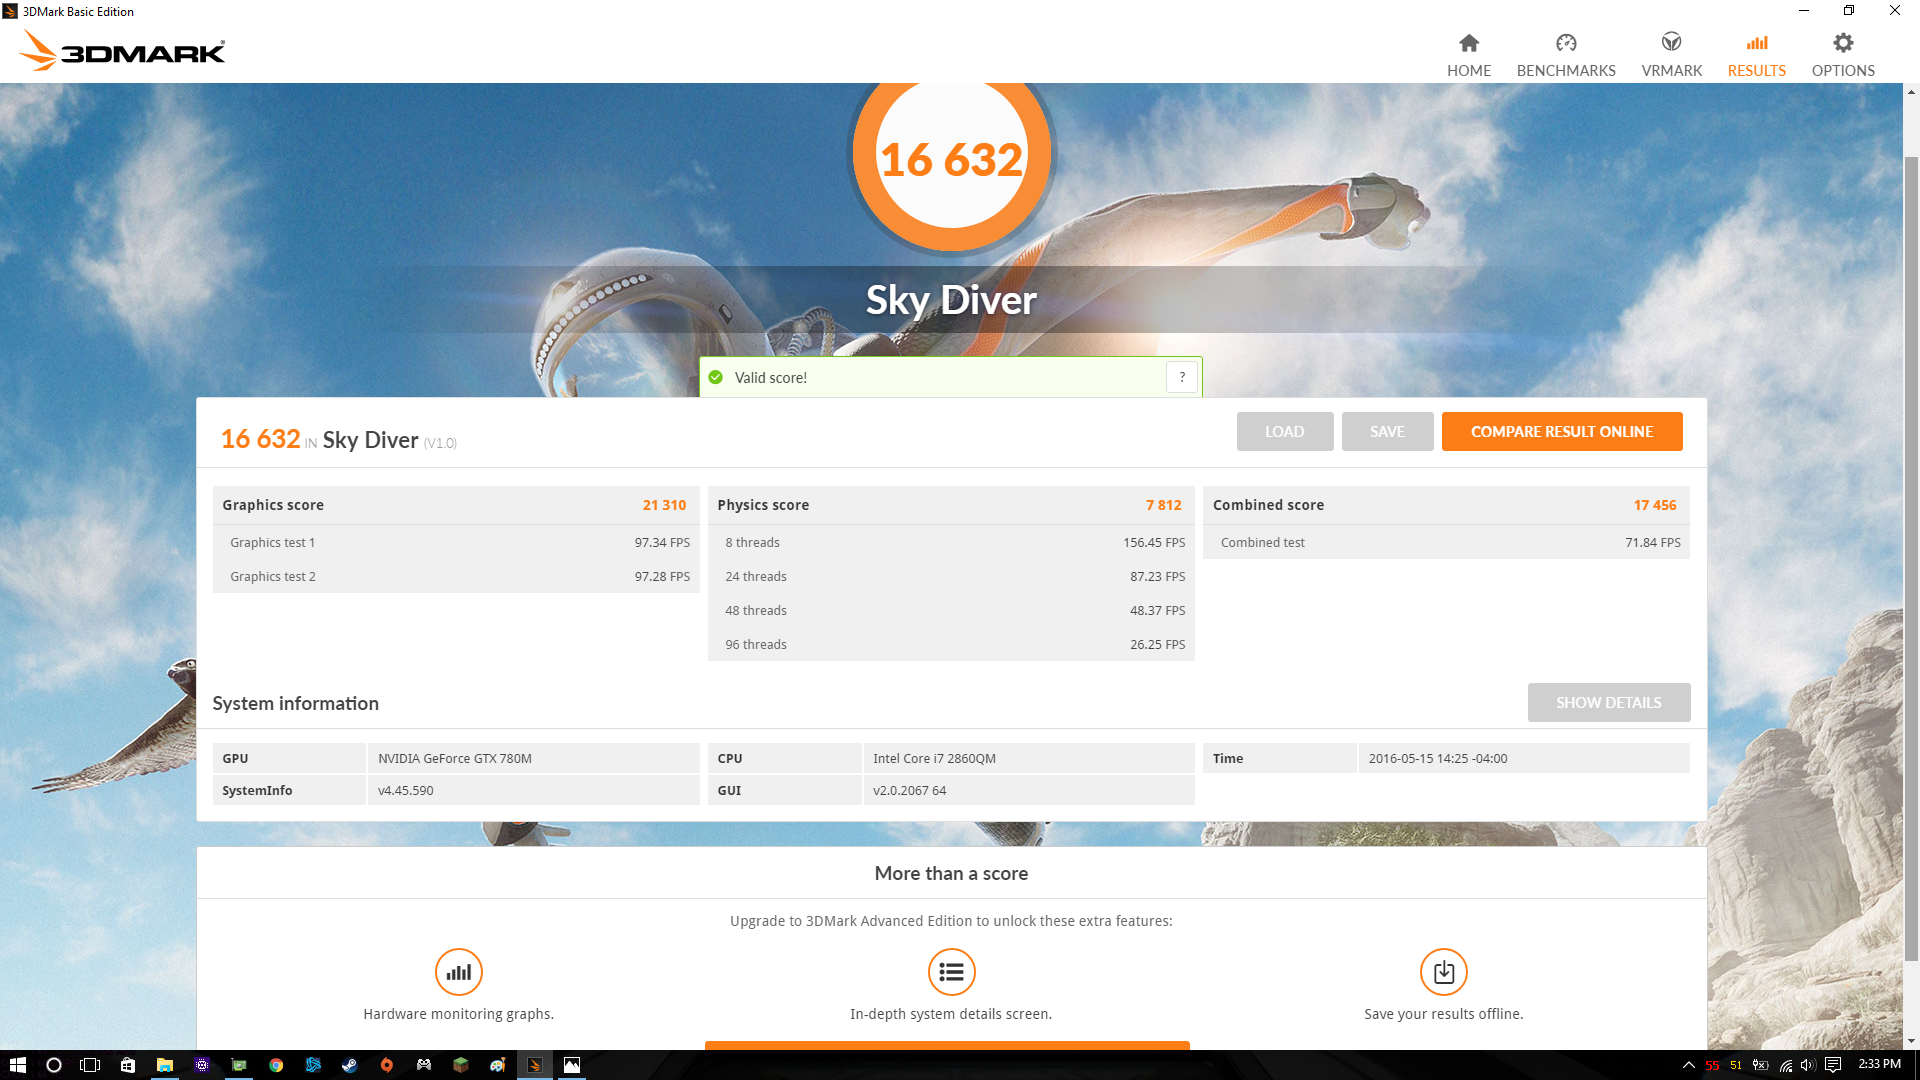Click the SAVE button
This screenshot has width=1920, height=1080.
1387,431
